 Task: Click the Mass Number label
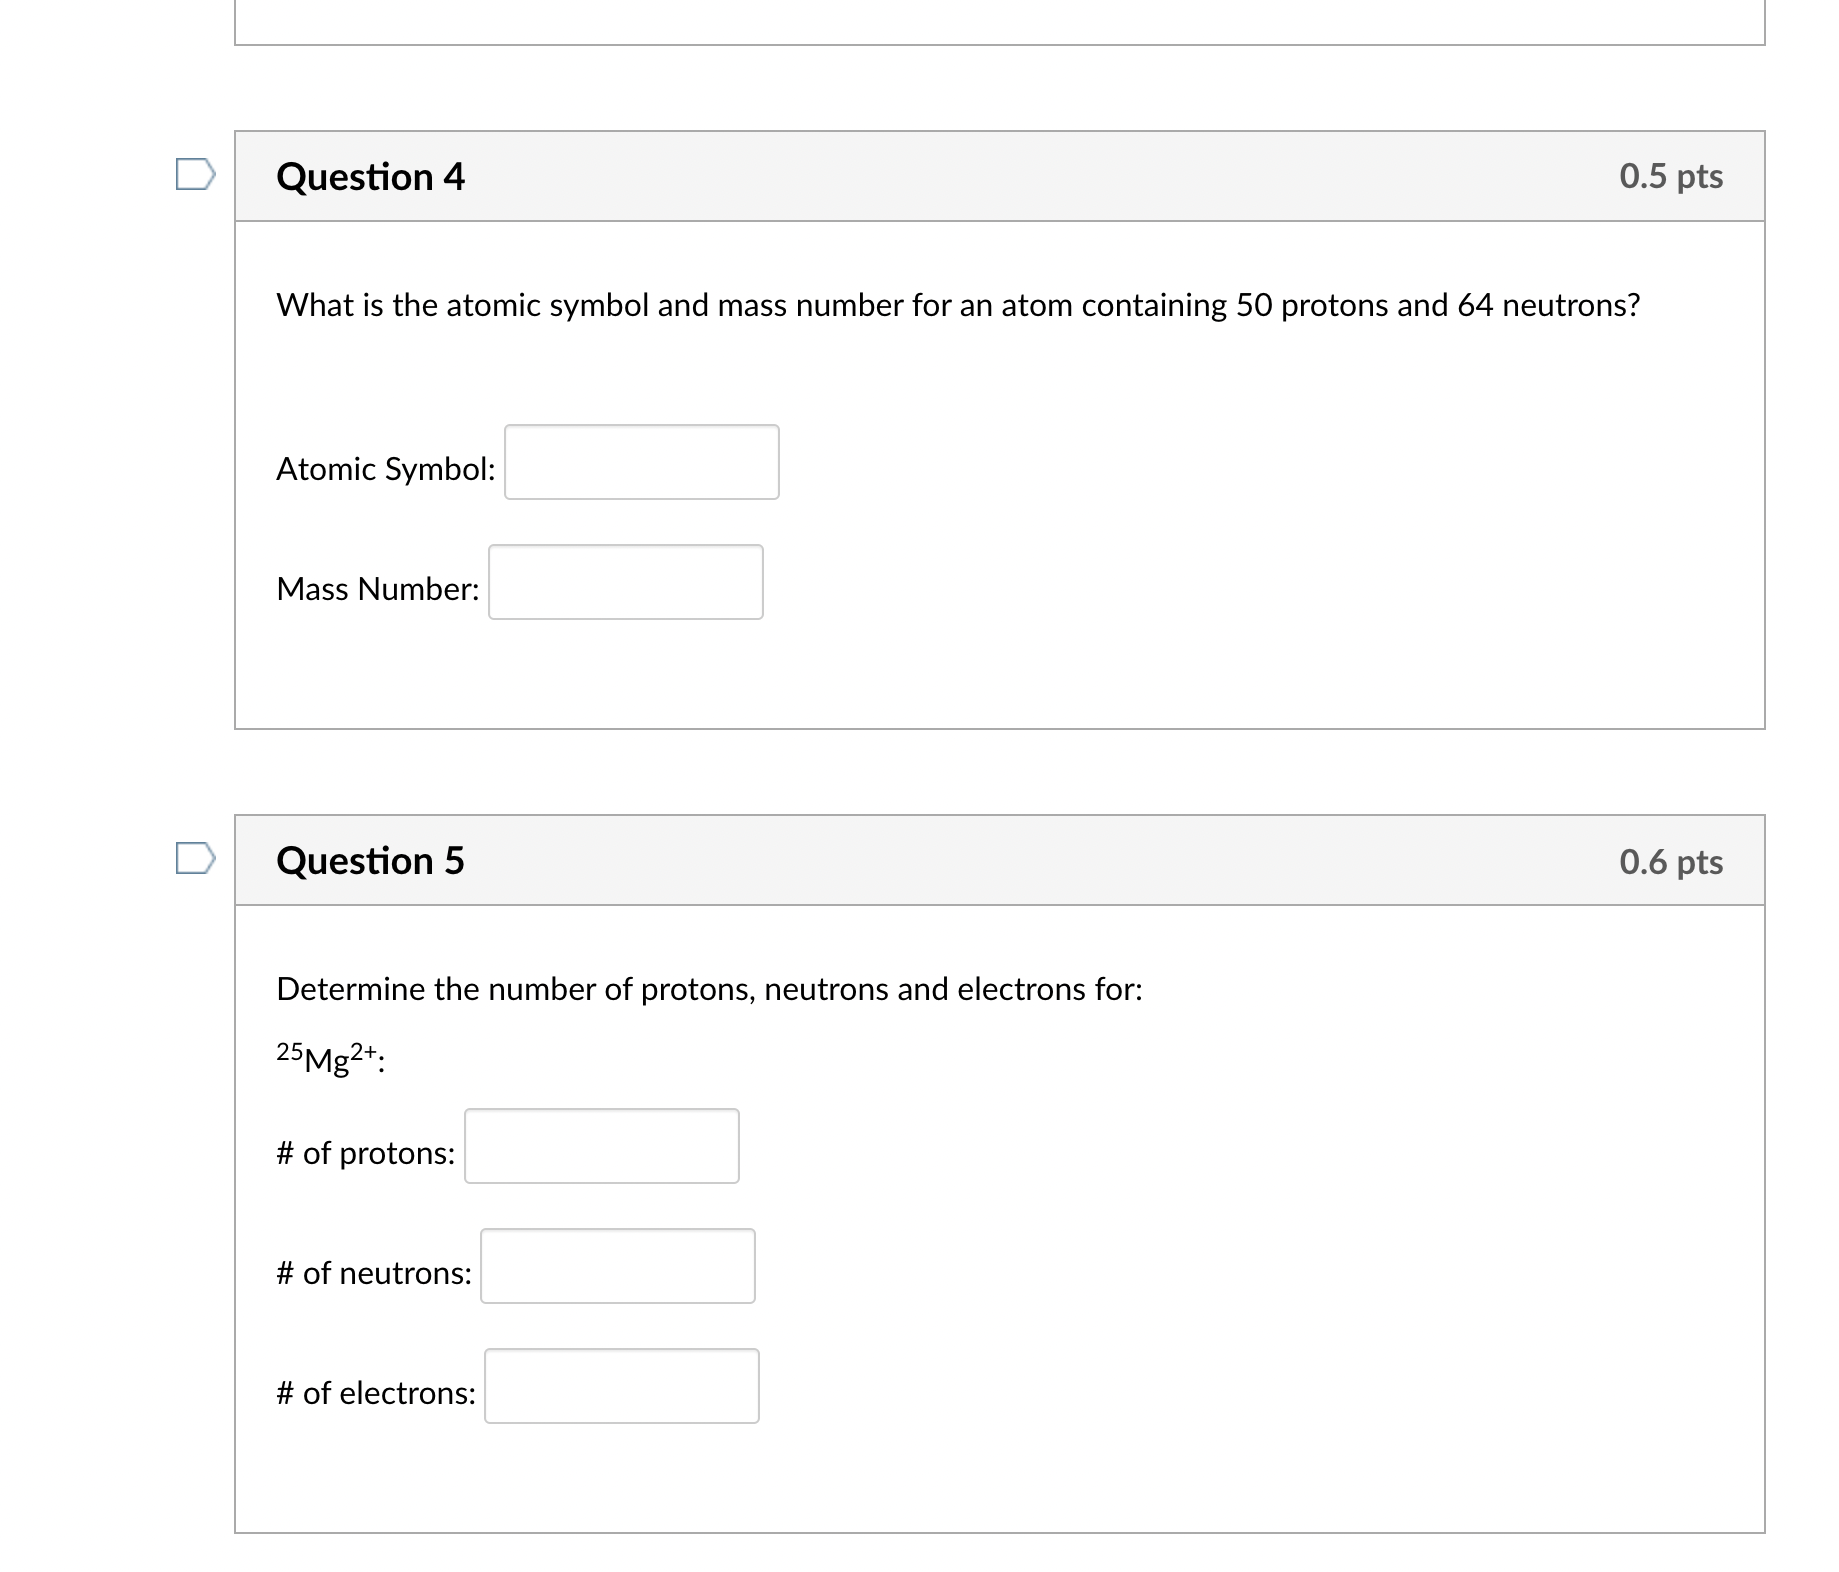378,589
